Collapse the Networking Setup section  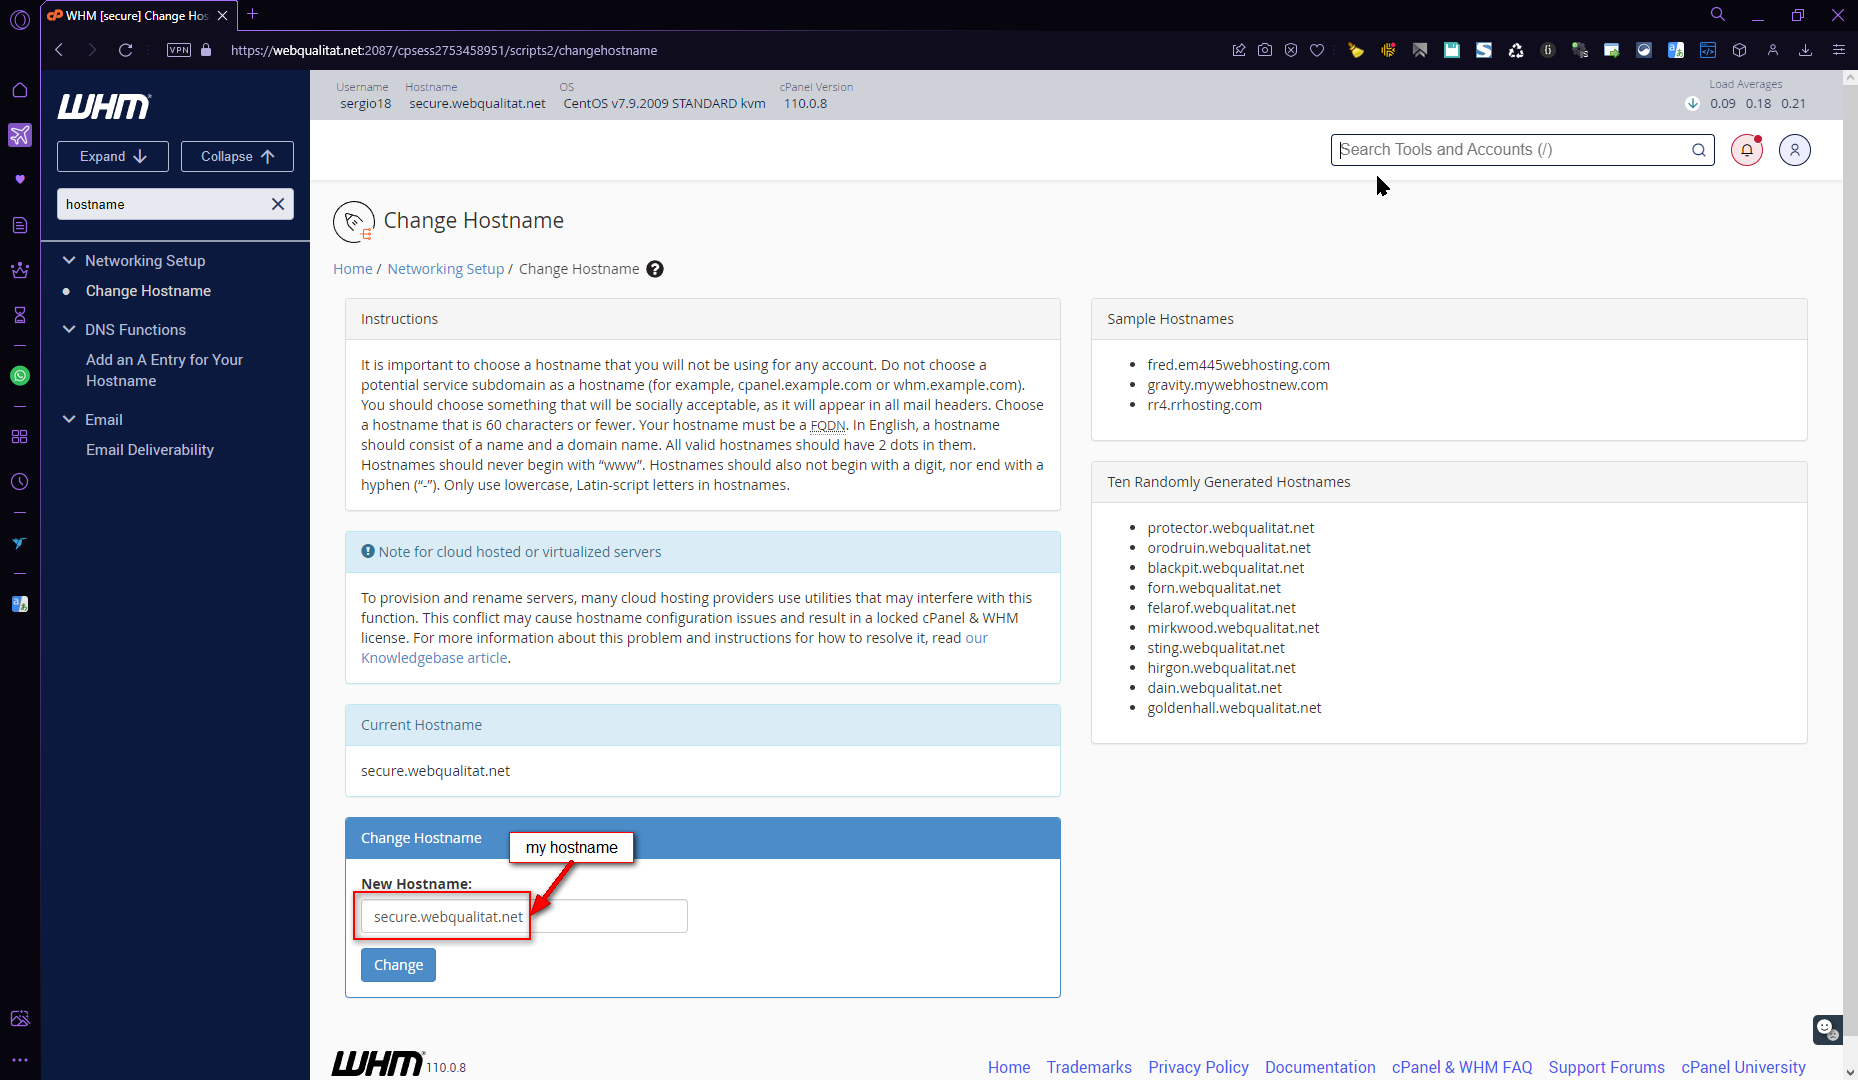coord(69,260)
